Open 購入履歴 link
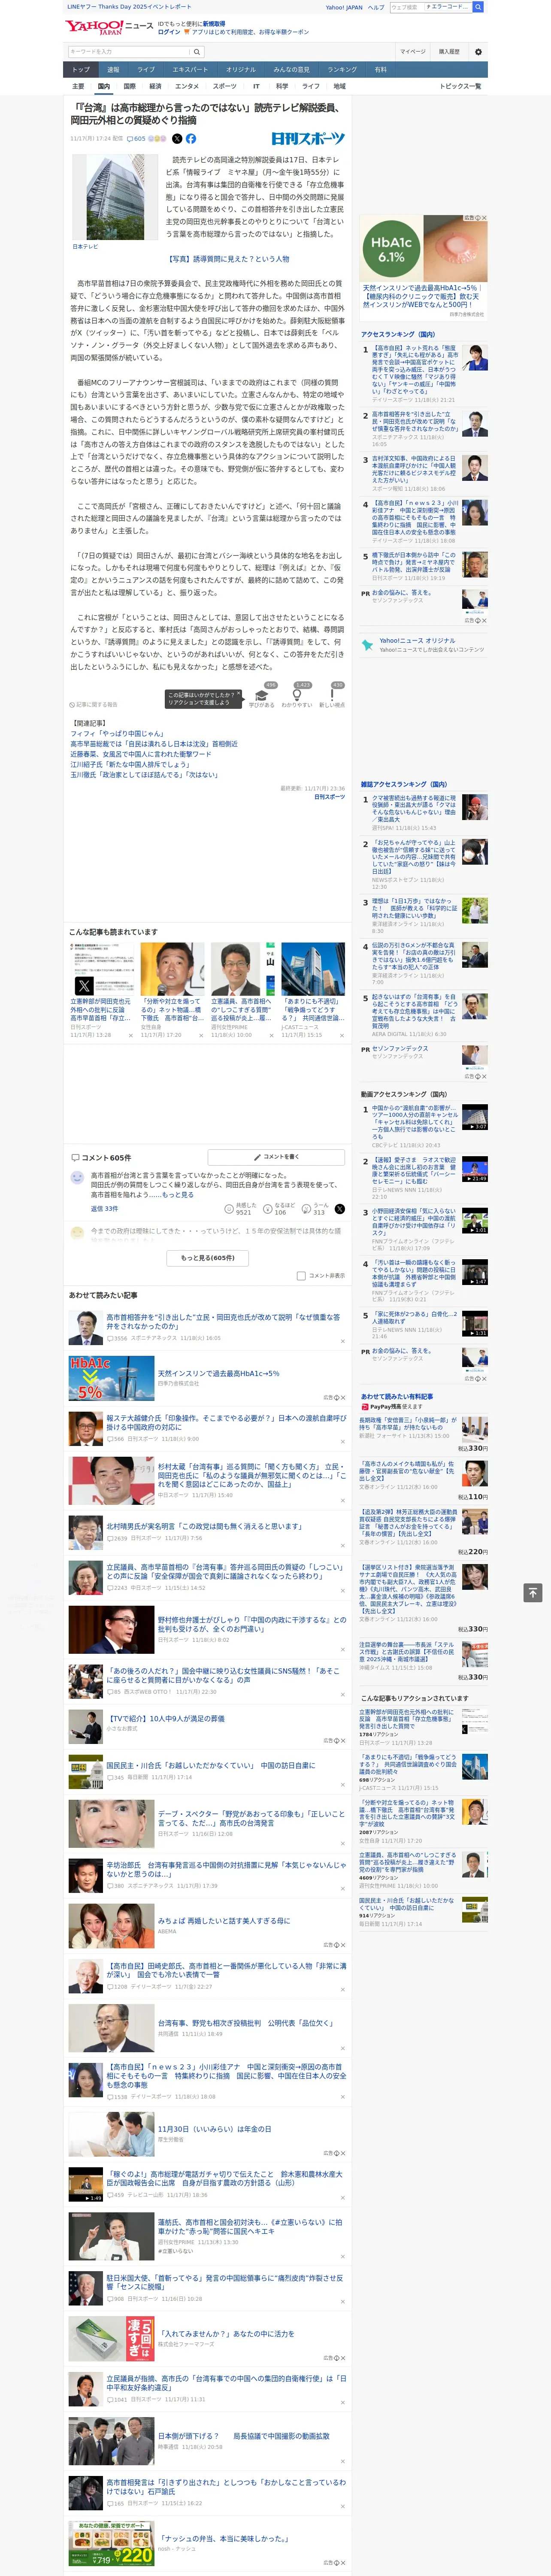The image size is (551, 2576). click(449, 51)
